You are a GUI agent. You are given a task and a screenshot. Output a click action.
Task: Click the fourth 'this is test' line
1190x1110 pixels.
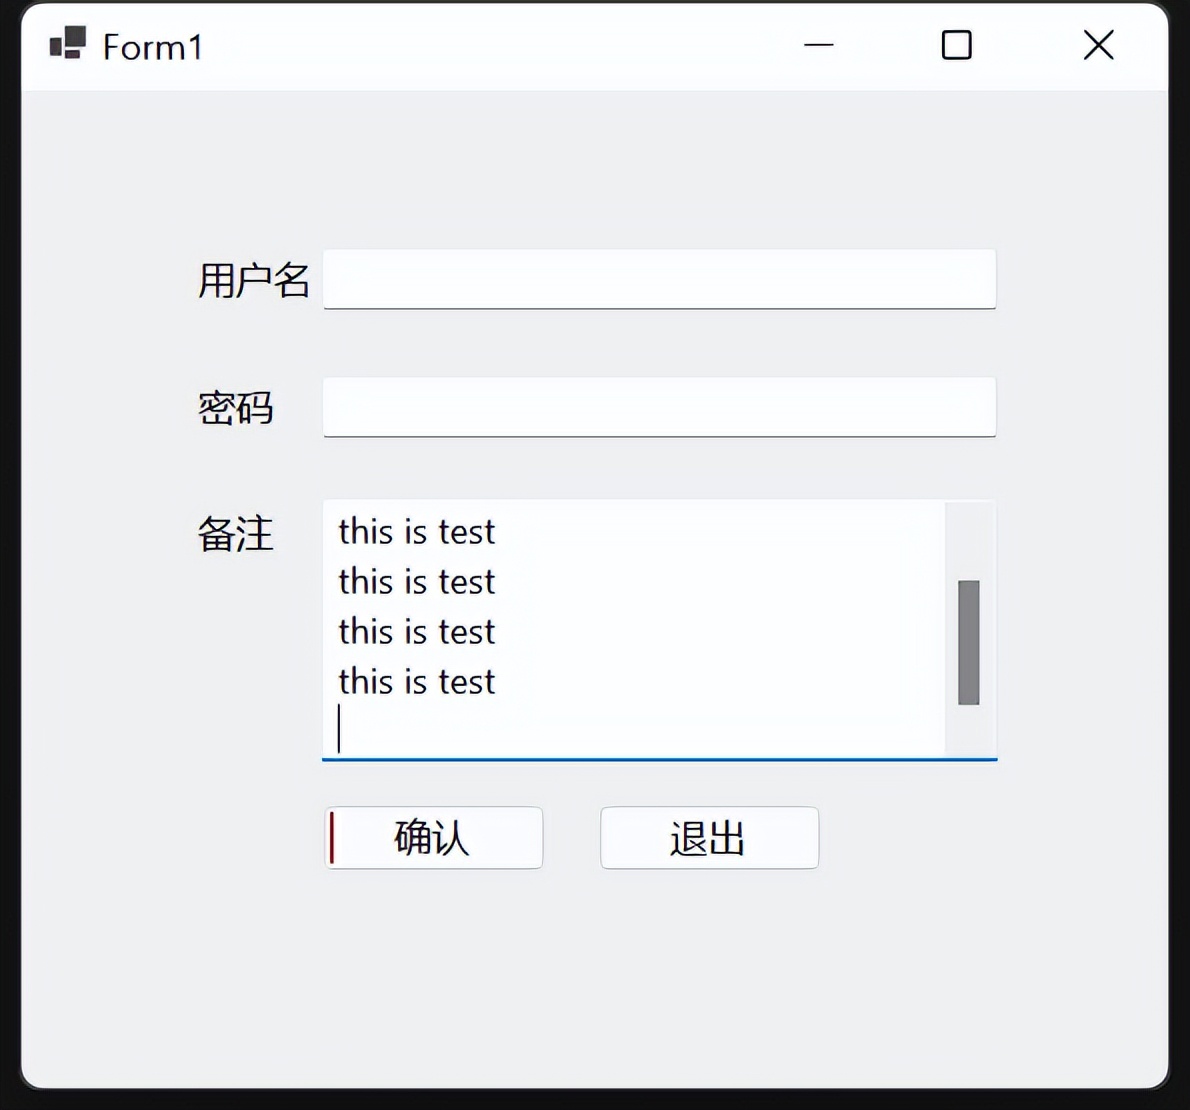pyautogui.click(x=416, y=682)
